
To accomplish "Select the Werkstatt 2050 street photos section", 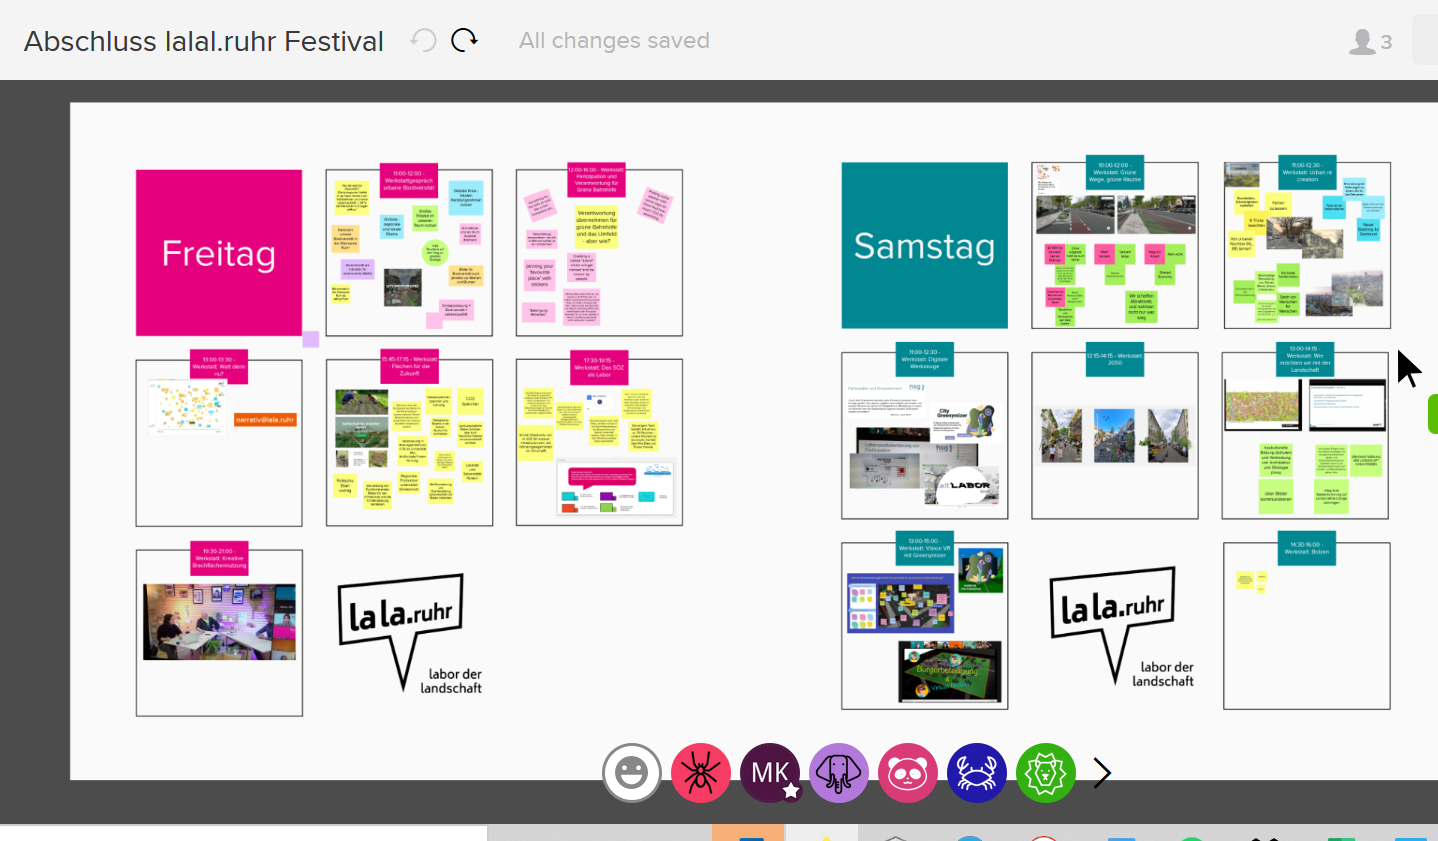I will 1114,435.
